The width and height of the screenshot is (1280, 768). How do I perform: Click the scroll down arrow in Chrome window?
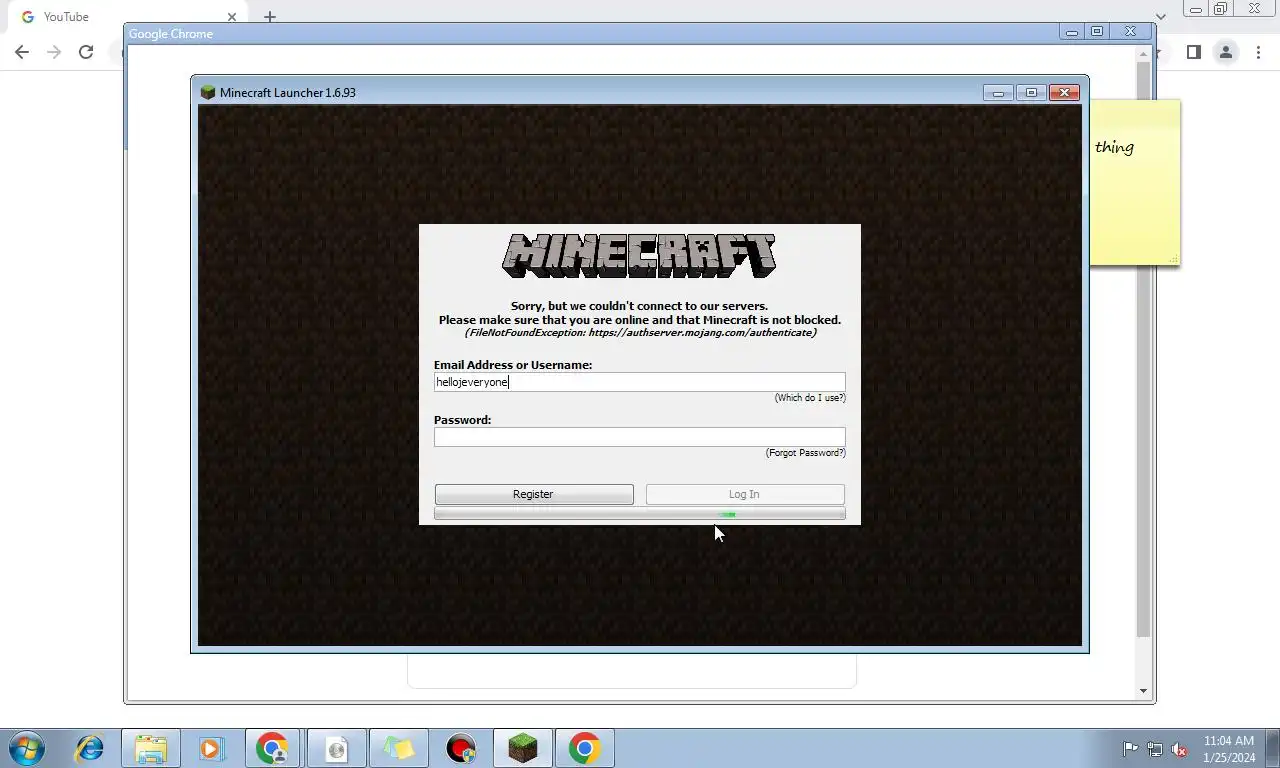(1144, 691)
